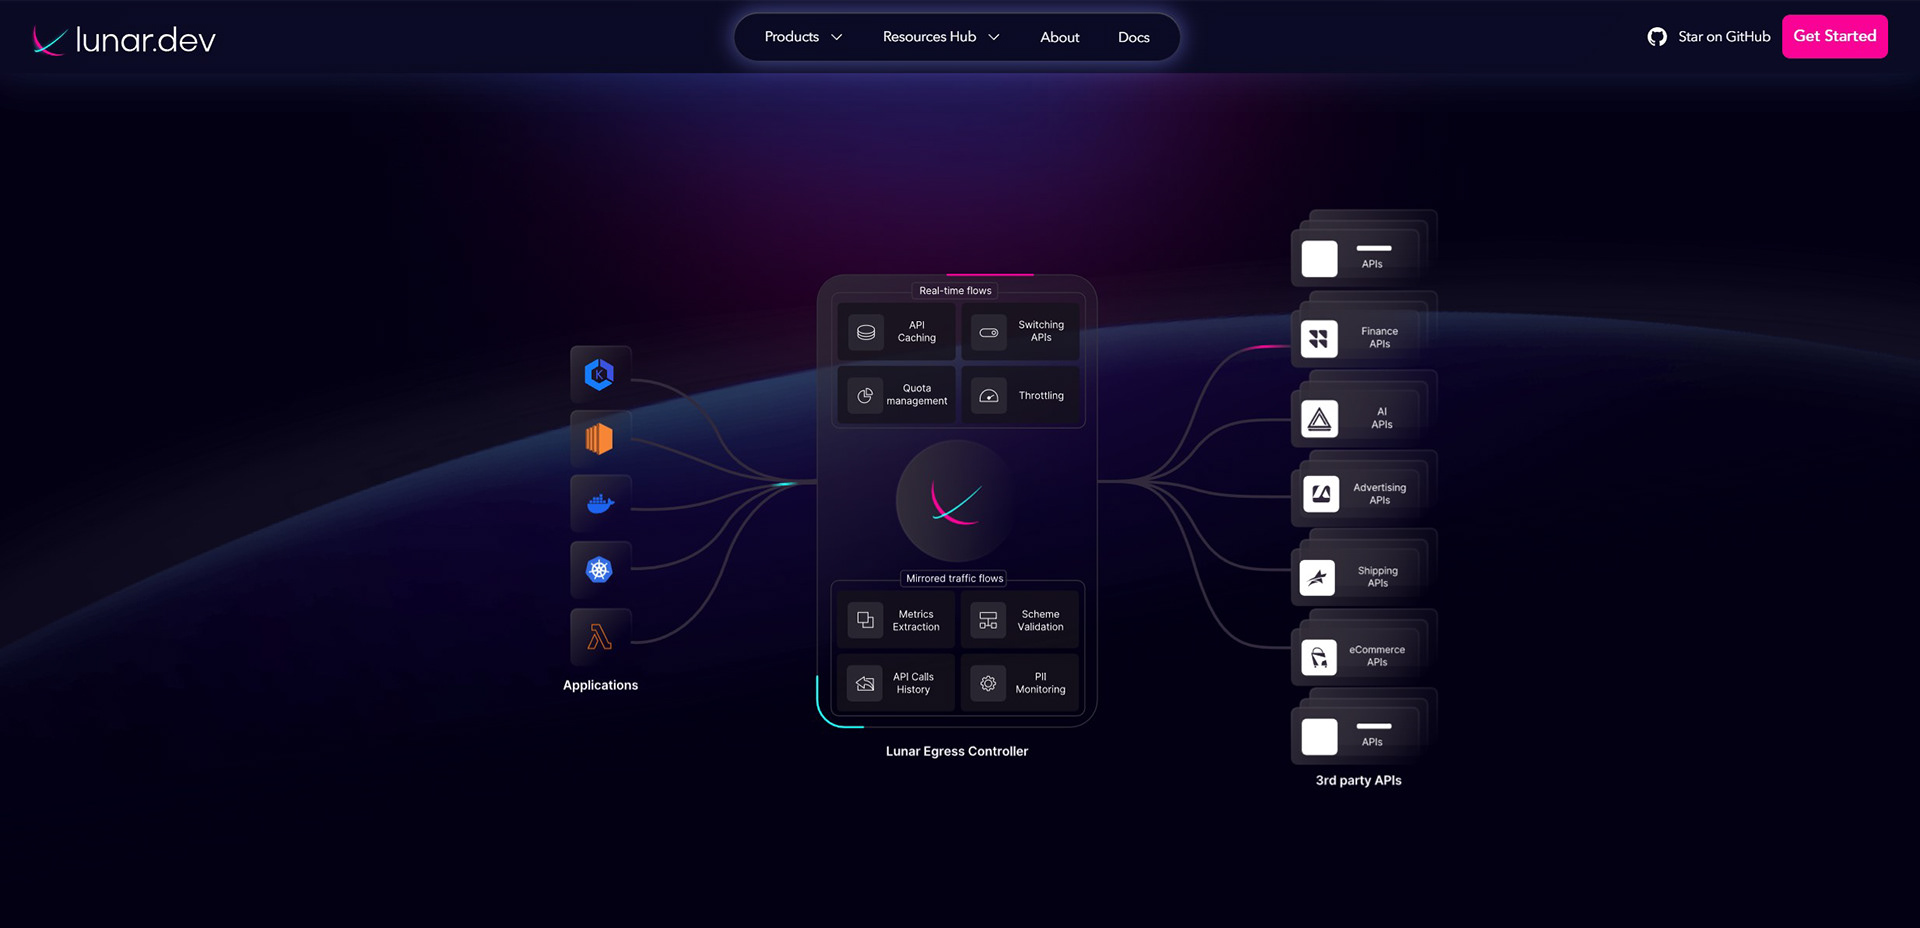Click the AI APIs triangle icon
This screenshot has height=928, width=1920.
click(x=1320, y=418)
